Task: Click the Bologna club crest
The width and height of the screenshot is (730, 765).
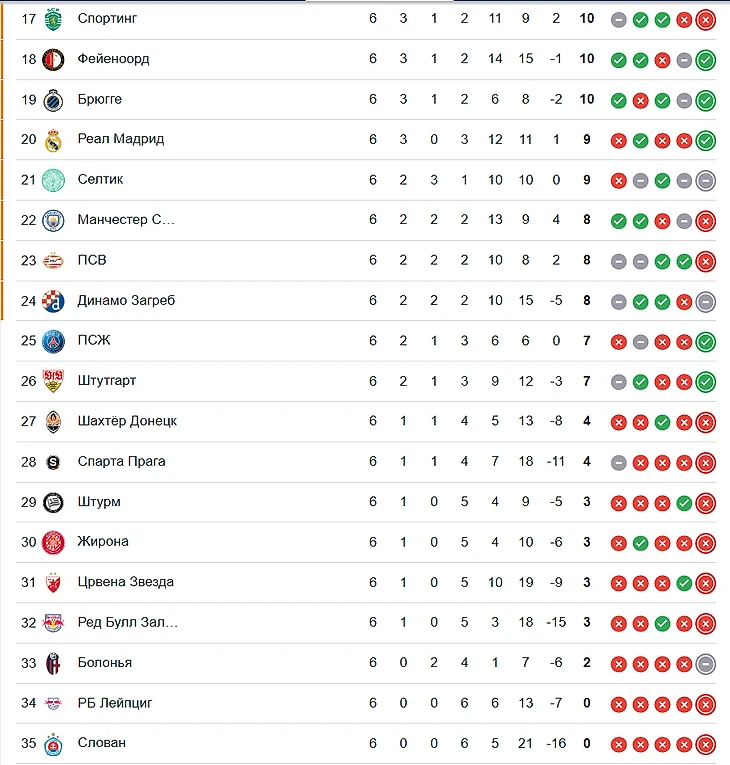Action: tap(53, 664)
